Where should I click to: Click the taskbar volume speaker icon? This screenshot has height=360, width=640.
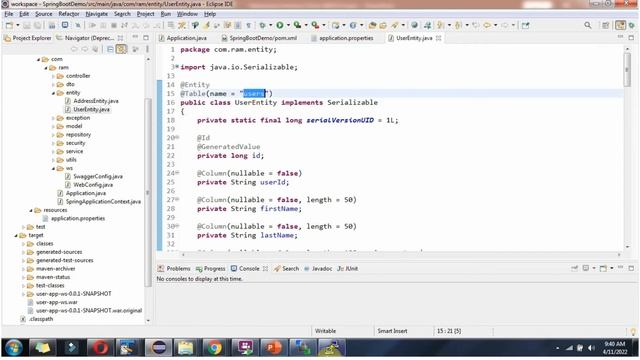pos(591,348)
